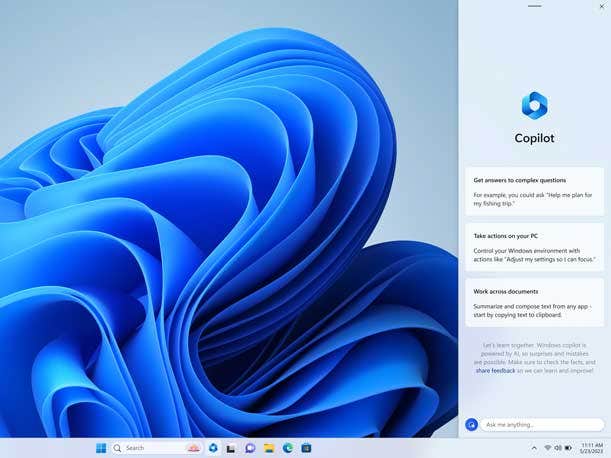Click the volume speaker icon in system tray
Image resolution: width=611 pixels, height=458 pixels.
pyautogui.click(x=558, y=448)
